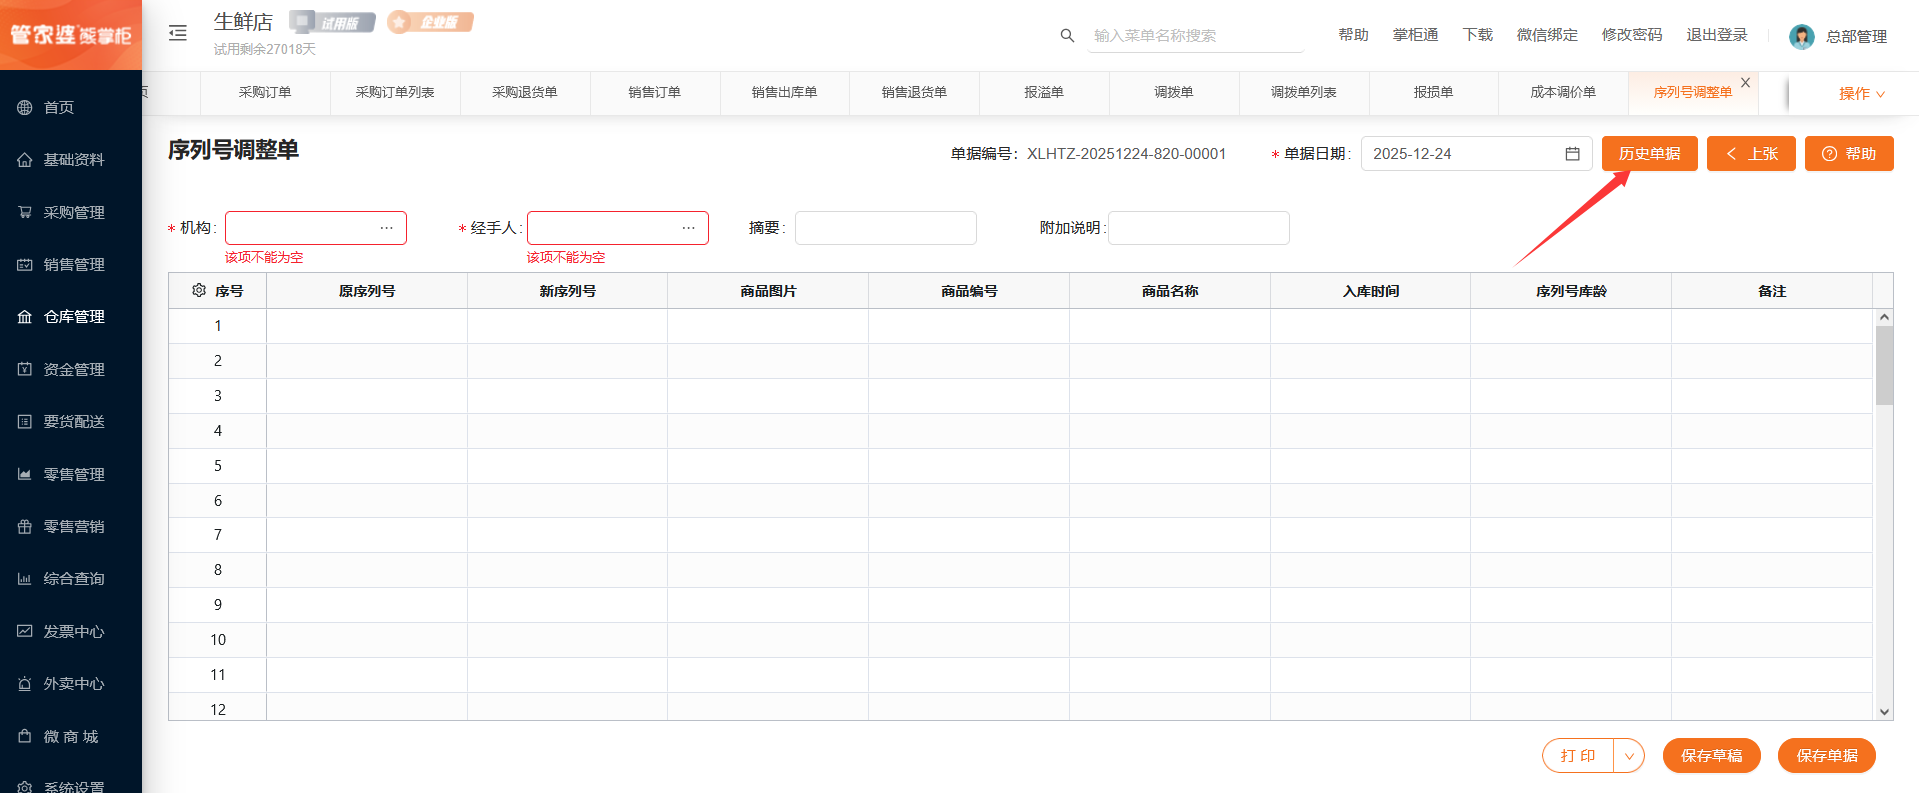Switch to the 报损单 tab

pos(1433,92)
